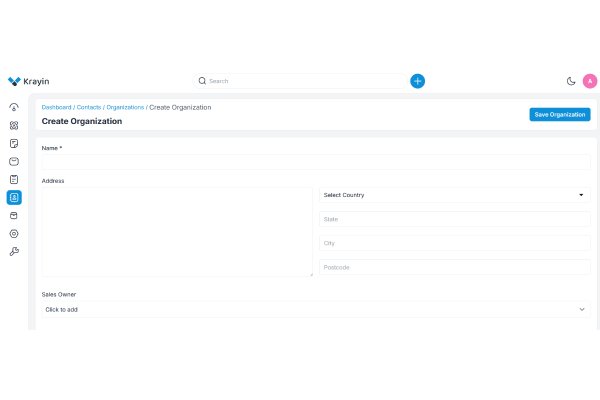Screen dimensions: 600x400
Task: Click the blue plus quick-create button
Action: [417, 81]
